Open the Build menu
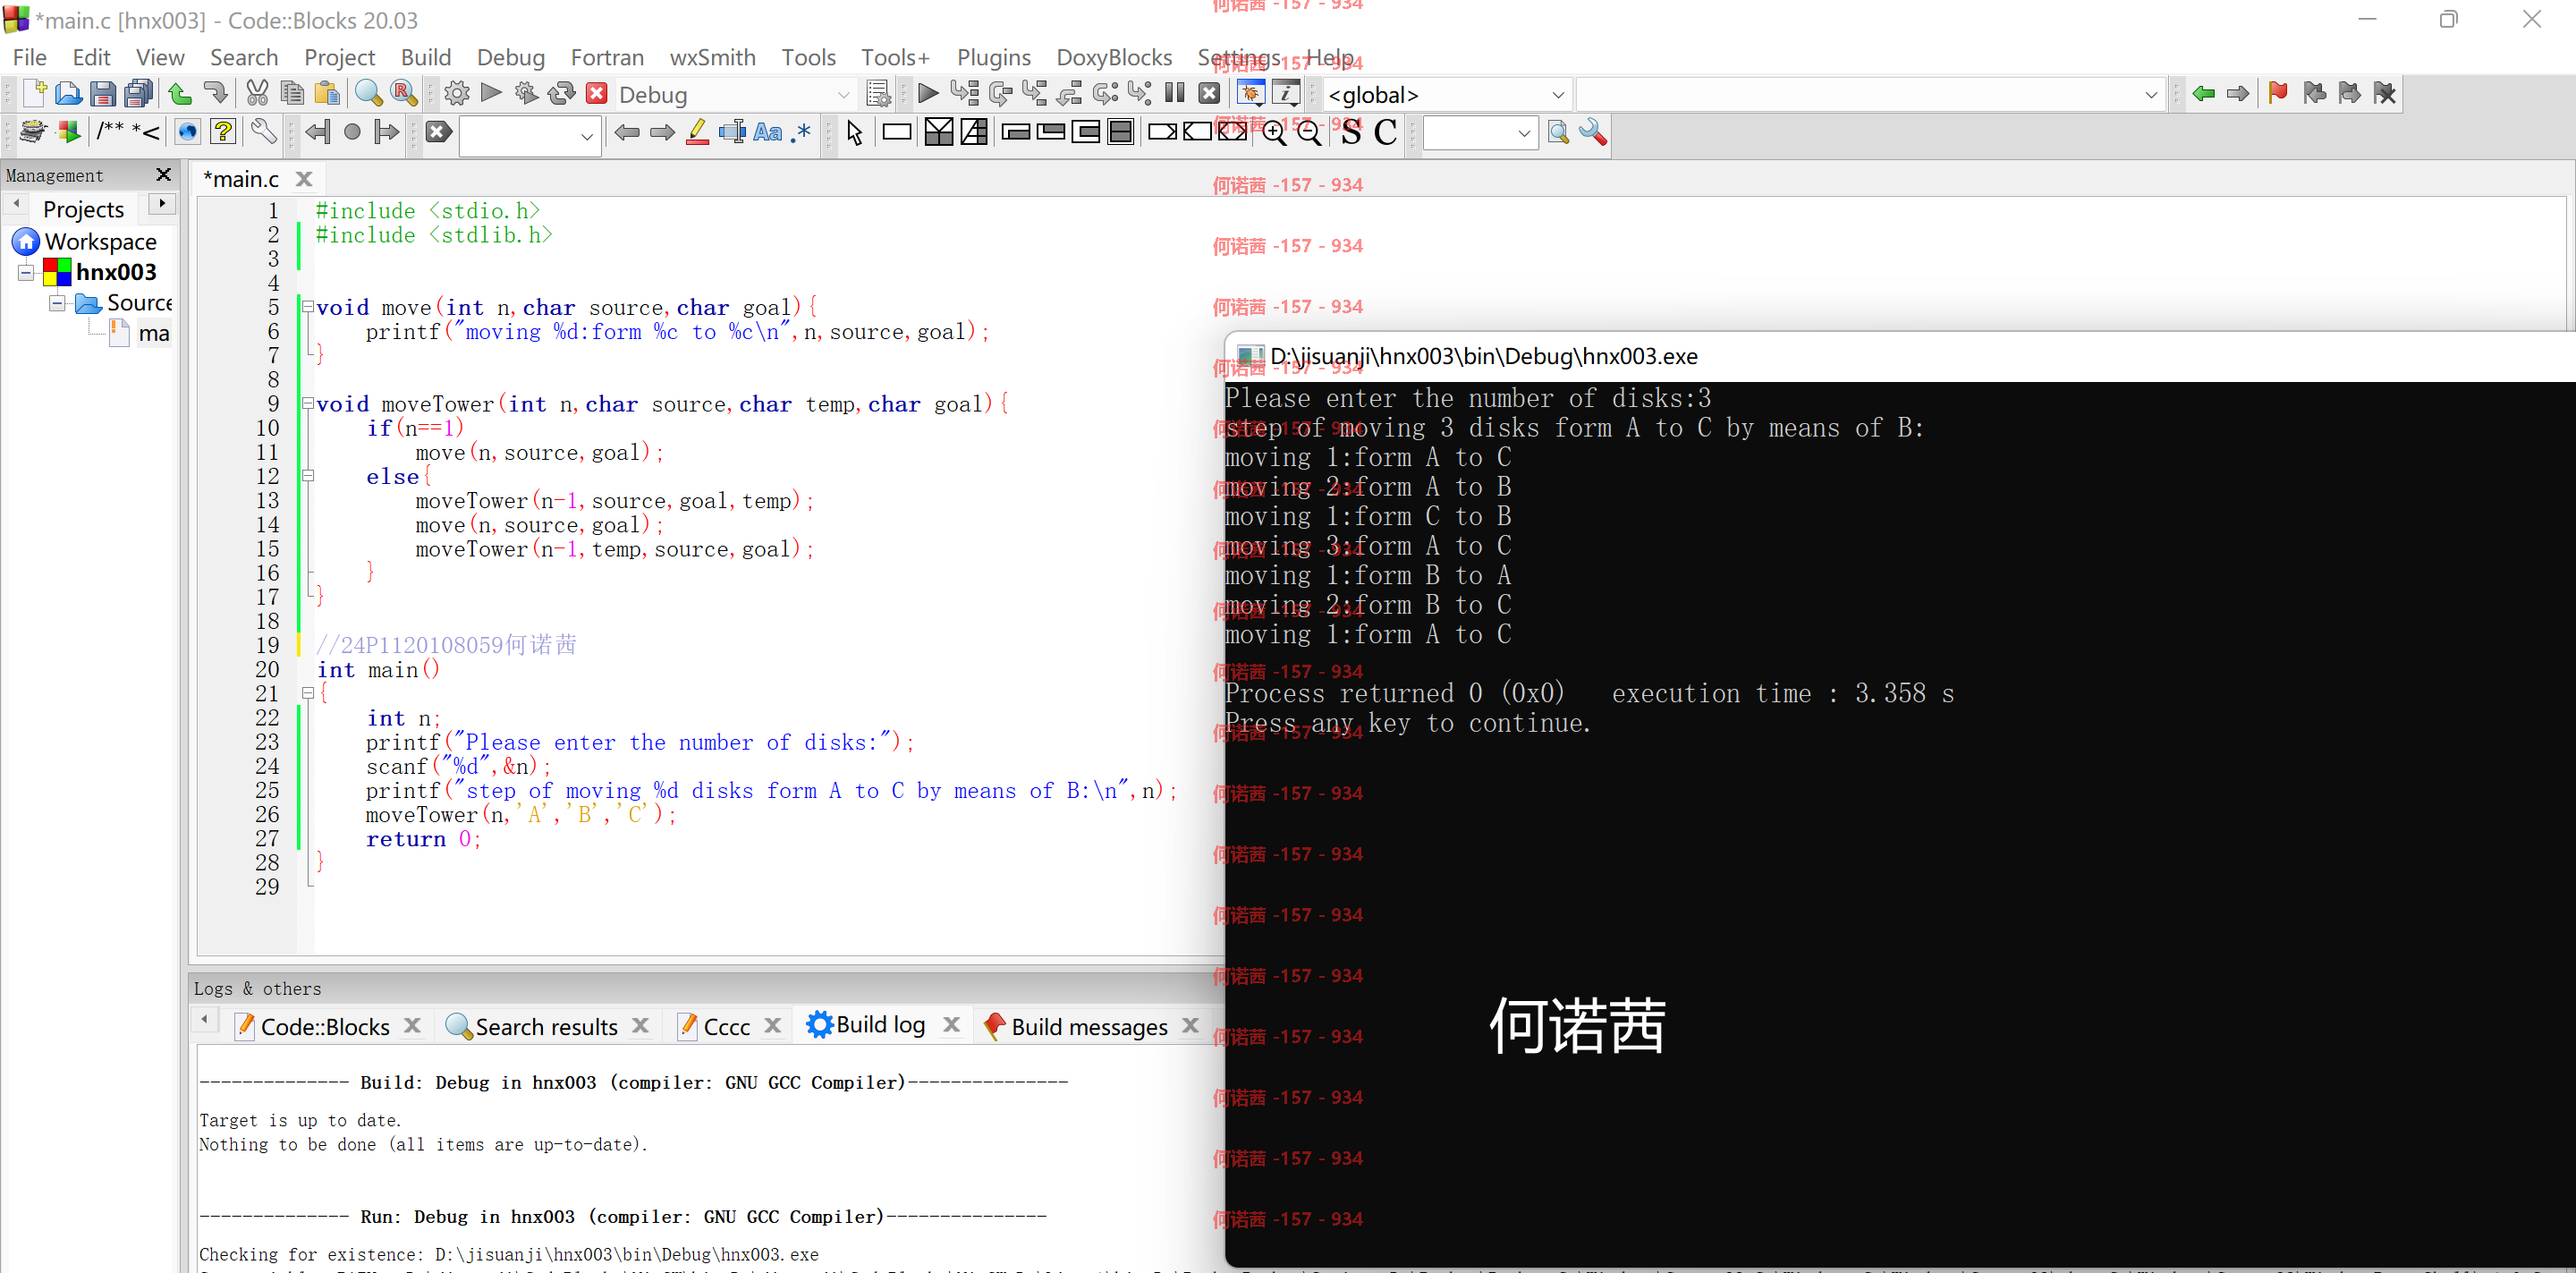 tap(426, 57)
